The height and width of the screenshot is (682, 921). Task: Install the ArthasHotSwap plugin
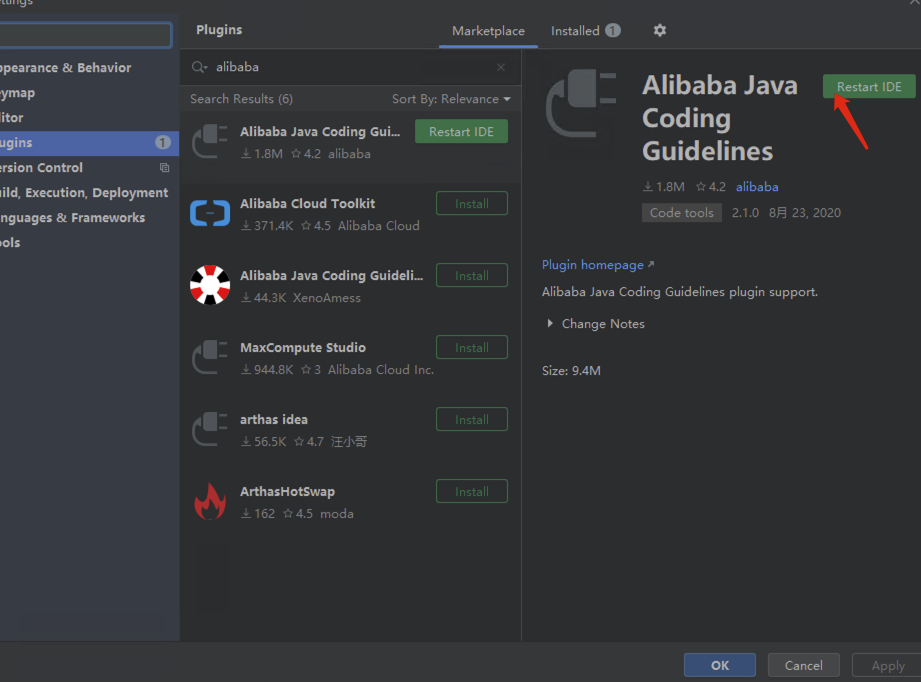coord(472,492)
